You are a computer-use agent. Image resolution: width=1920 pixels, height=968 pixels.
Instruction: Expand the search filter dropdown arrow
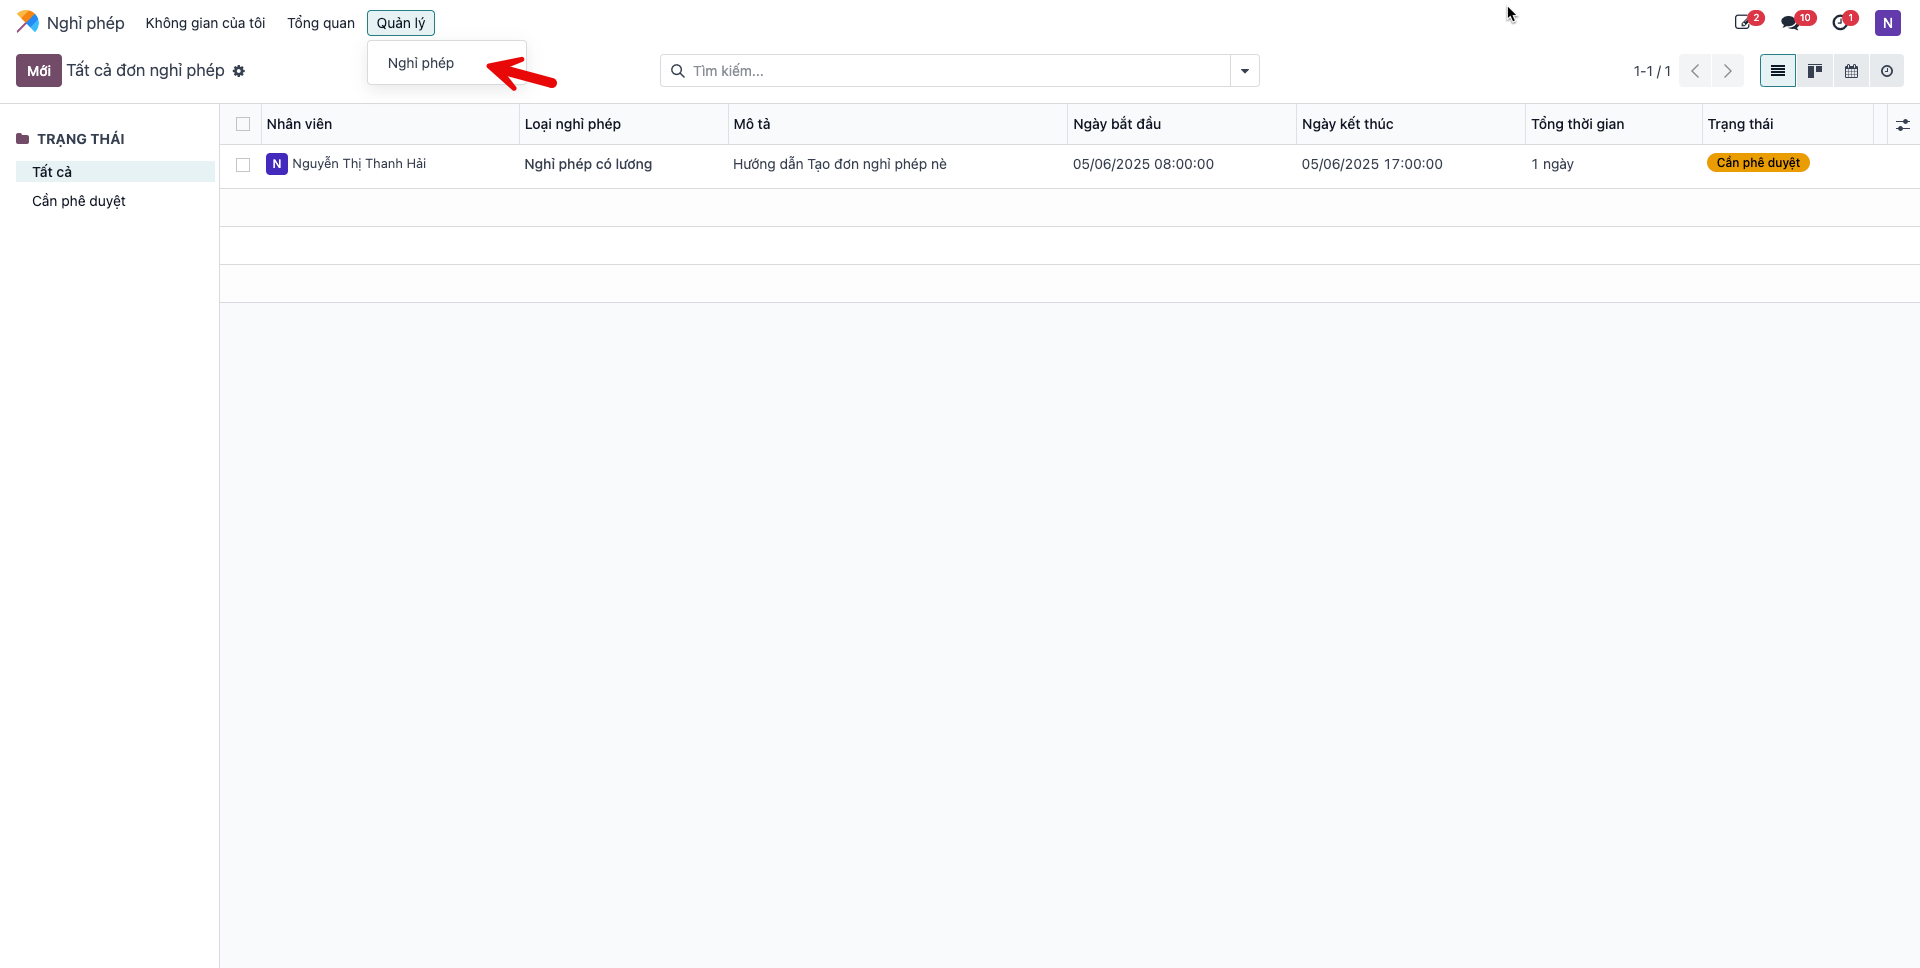pyautogui.click(x=1245, y=71)
